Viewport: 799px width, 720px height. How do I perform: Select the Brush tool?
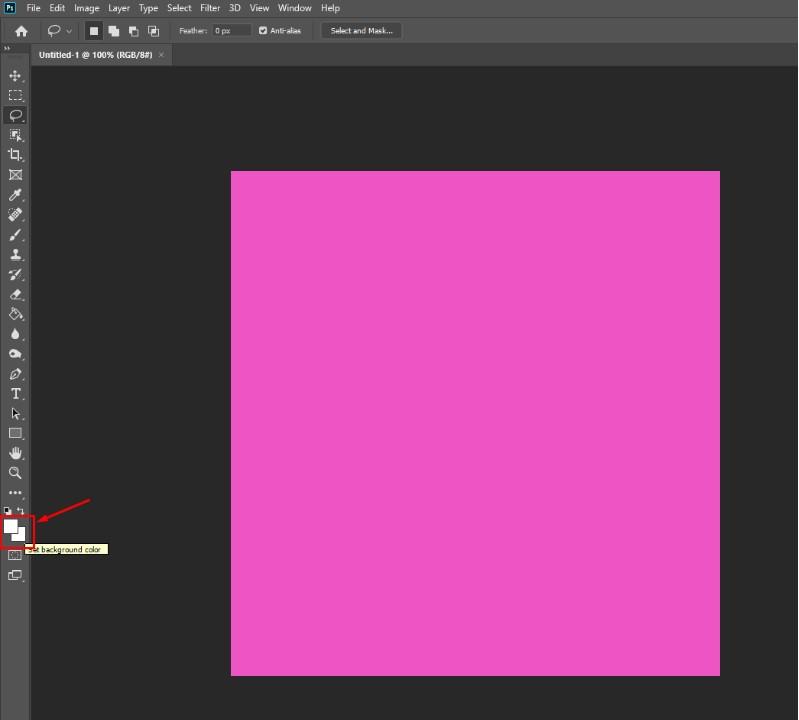[x=15, y=234]
